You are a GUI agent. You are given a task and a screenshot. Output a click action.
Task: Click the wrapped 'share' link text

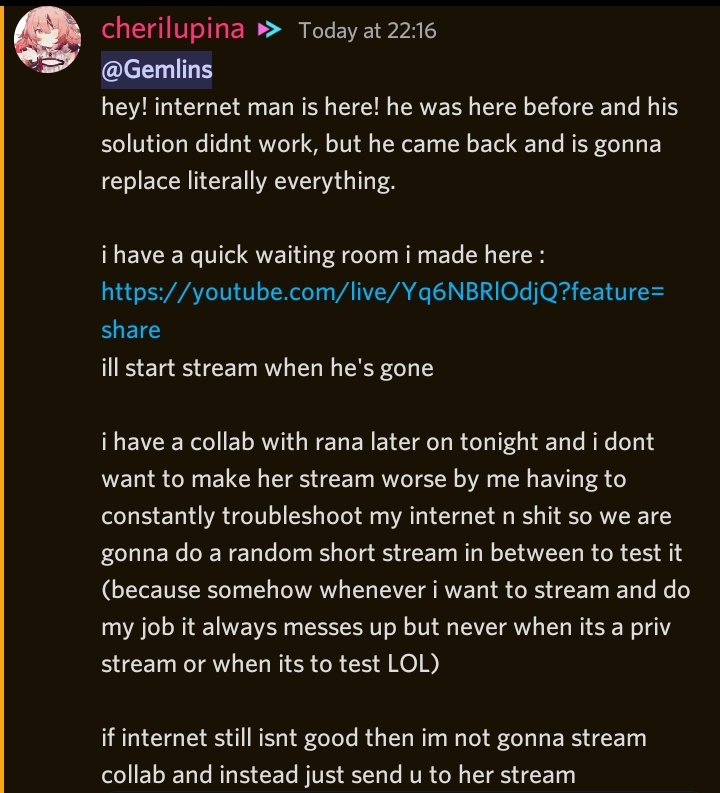[x=131, y=330]
